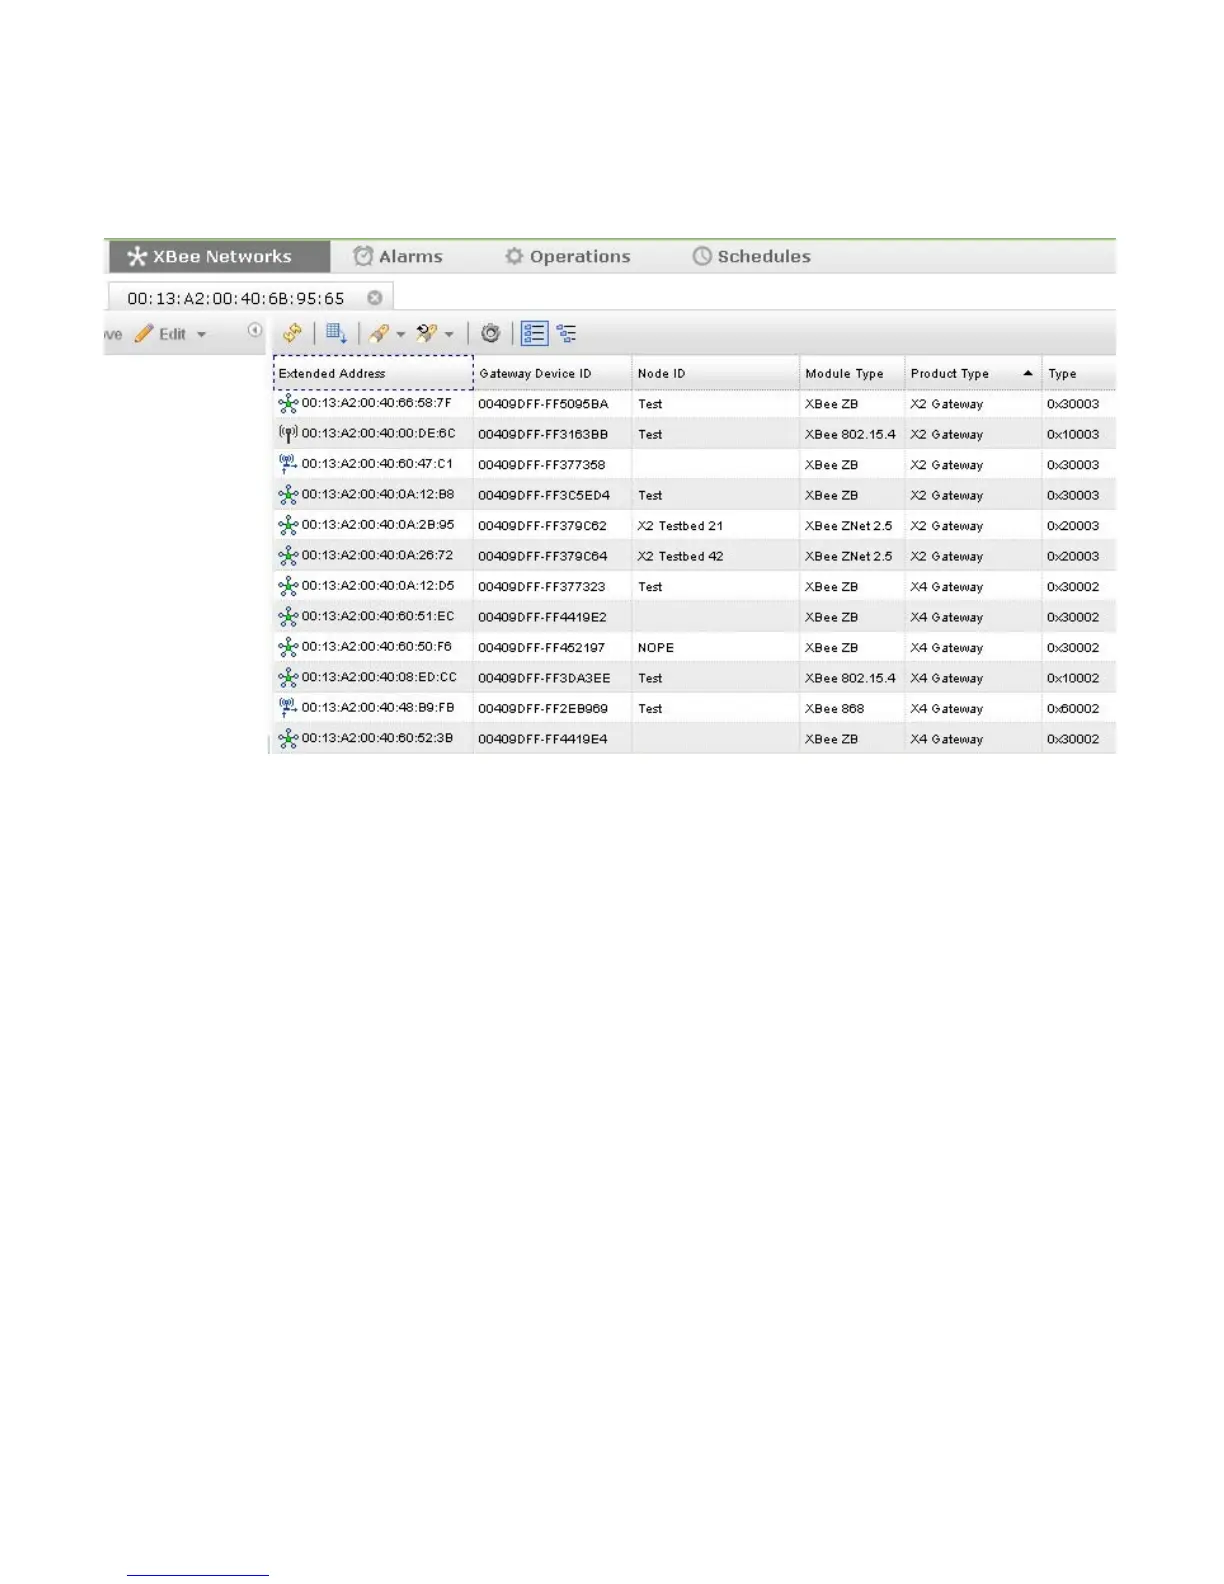Click node icon for 00:13:A2:00:40:66:58:7F

[288, 403]
